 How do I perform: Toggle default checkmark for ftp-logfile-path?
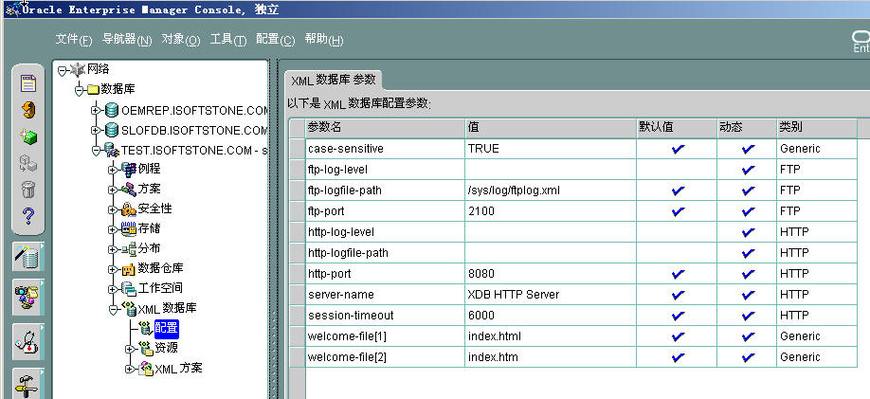pos(677,190)
